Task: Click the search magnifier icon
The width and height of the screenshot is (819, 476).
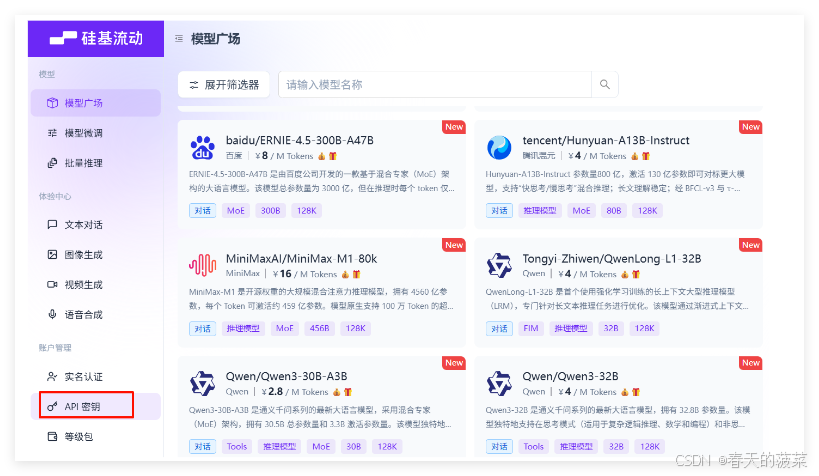Action: tap(605, 84)
